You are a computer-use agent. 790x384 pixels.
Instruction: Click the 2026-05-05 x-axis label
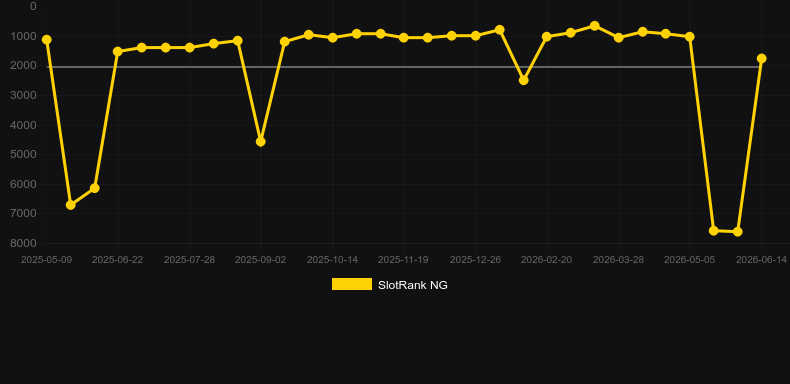click(x=689, y=260)
